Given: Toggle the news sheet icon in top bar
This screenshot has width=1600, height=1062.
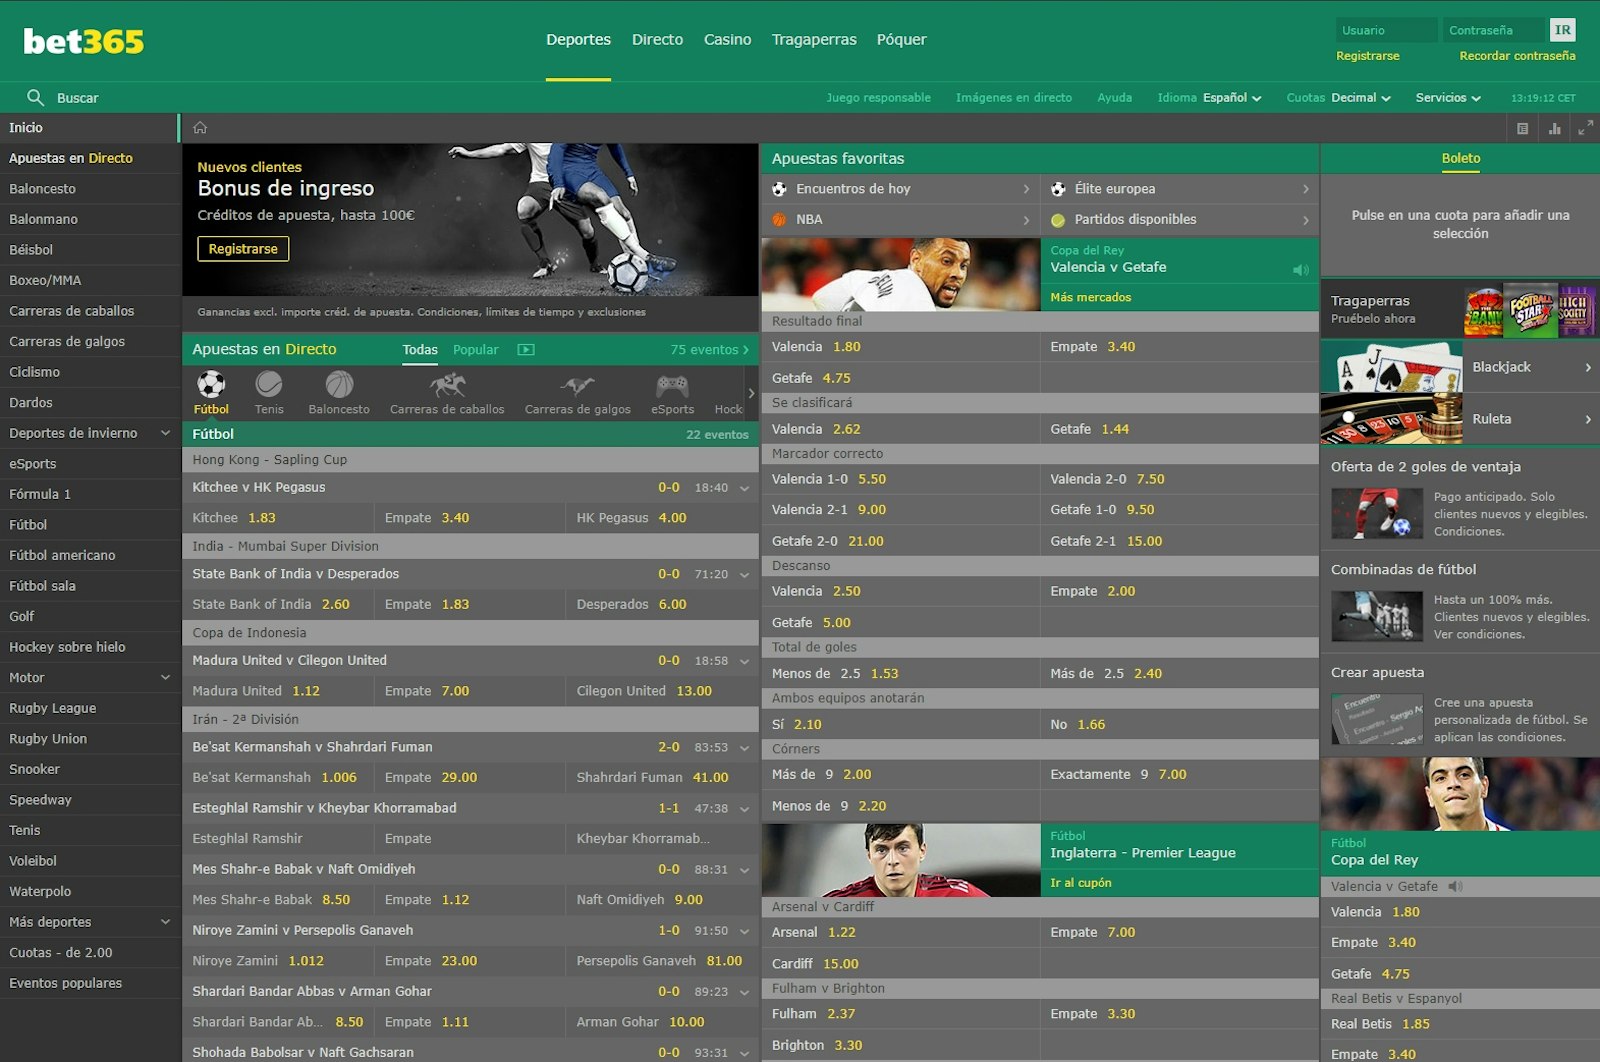Looking at the screenshot, I should pyautogui.click(x=1522, y=128).
